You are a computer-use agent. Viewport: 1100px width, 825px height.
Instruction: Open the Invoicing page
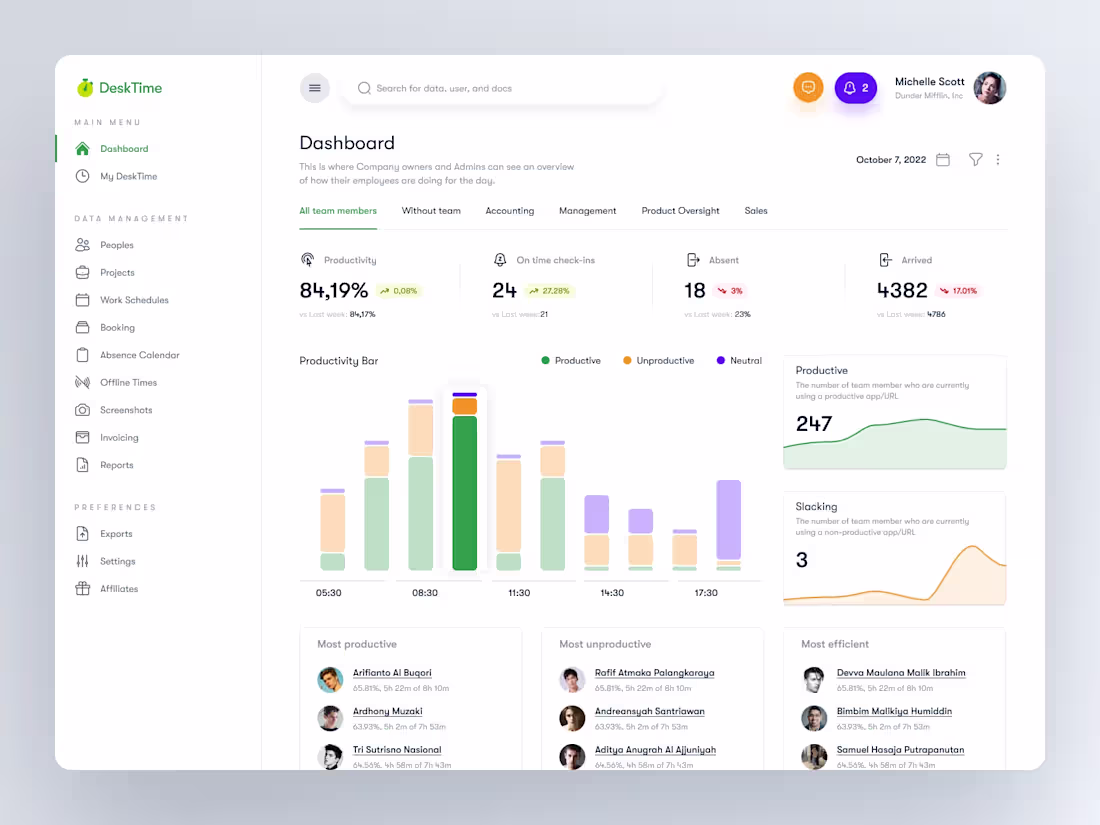pyautogui.click(x=120, y=437)
